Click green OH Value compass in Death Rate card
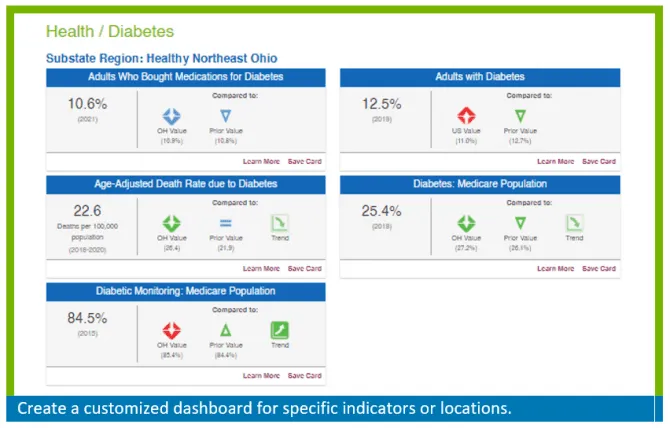The image size is (670, 428). (172, 223)
